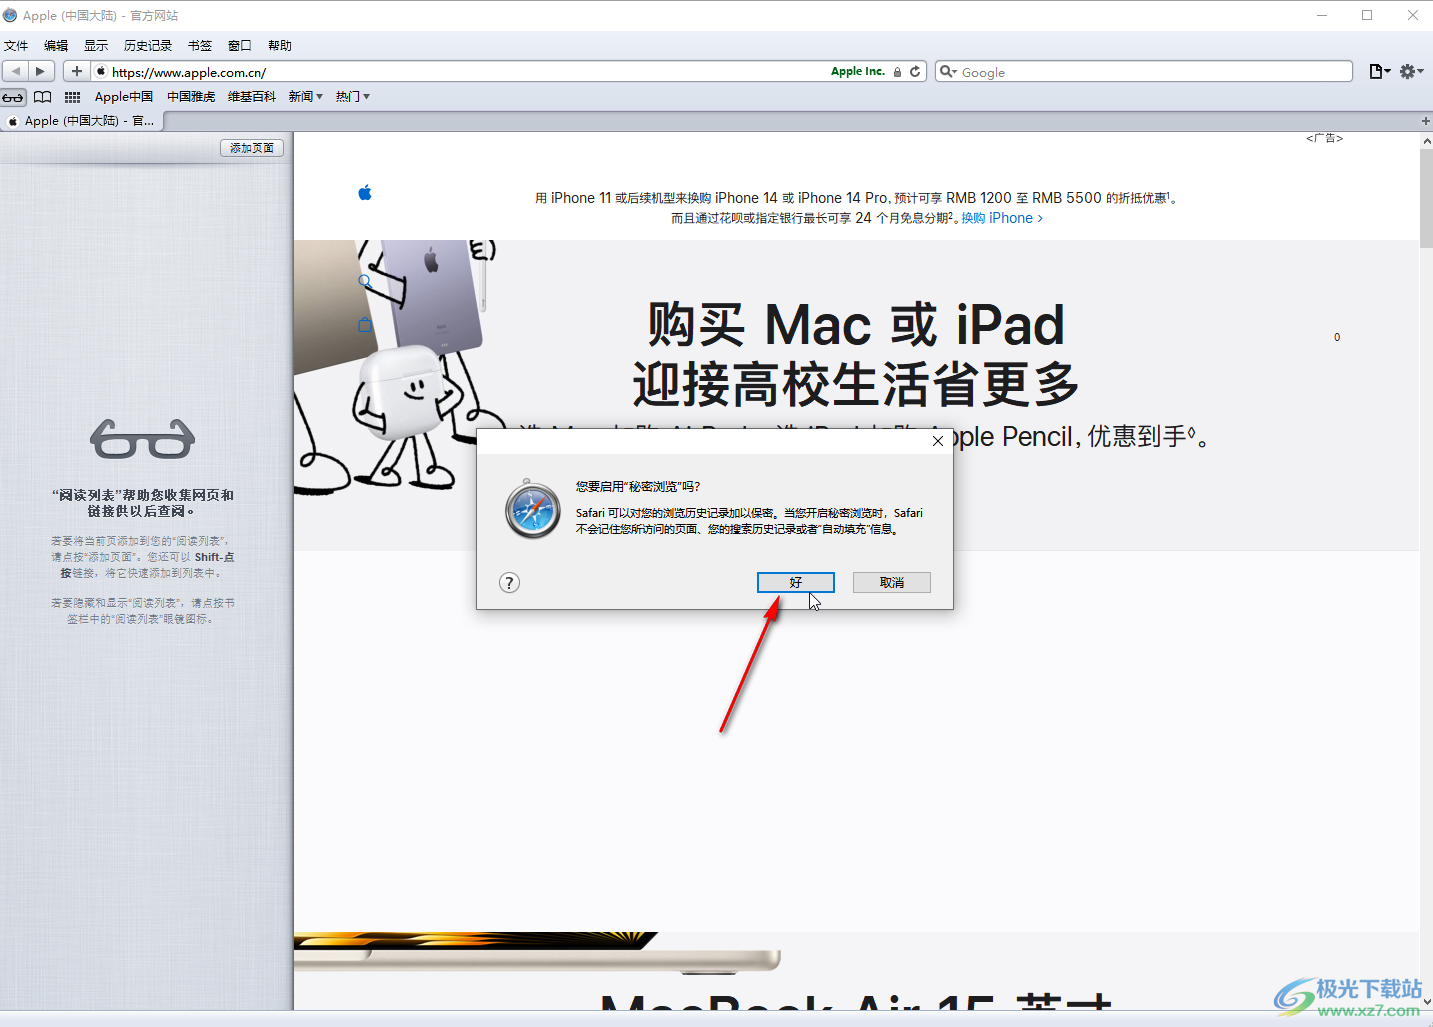Screen dimensions: 1433x1027
Task: Click 取消 to cancel the dialog
Action: [x=892, y=582]
